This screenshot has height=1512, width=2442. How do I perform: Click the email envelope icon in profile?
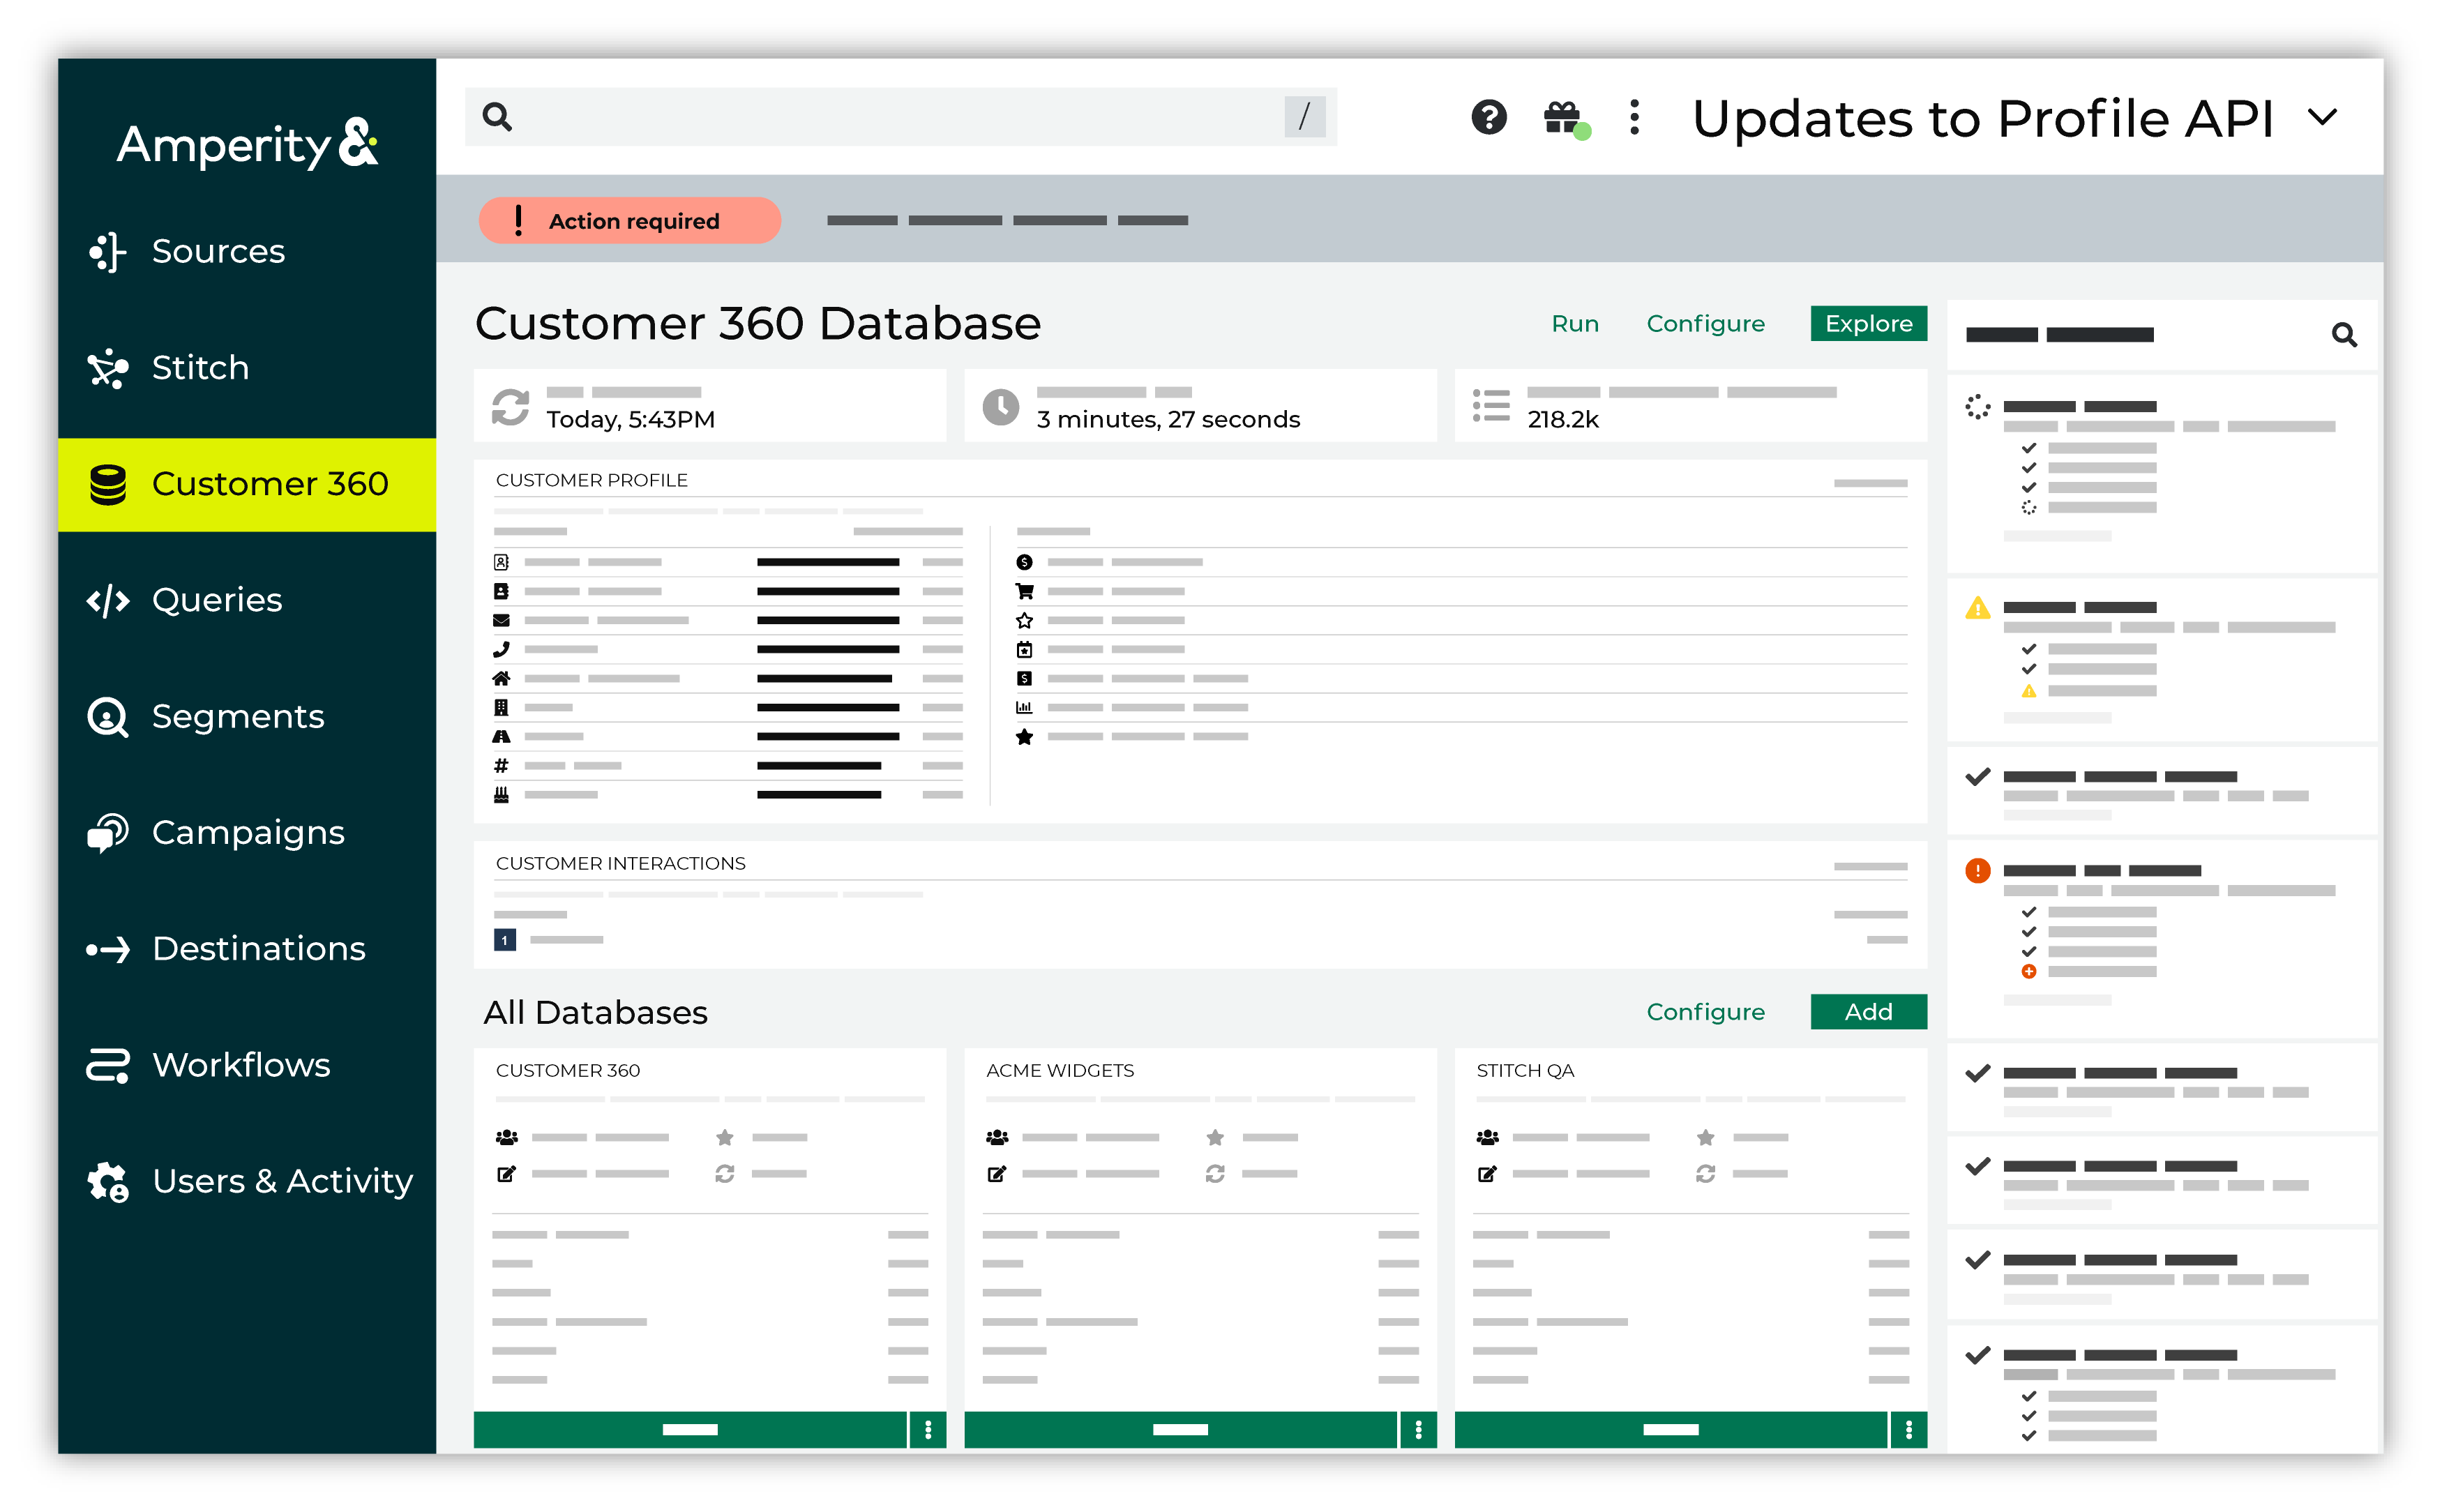[x=501, y=620]
